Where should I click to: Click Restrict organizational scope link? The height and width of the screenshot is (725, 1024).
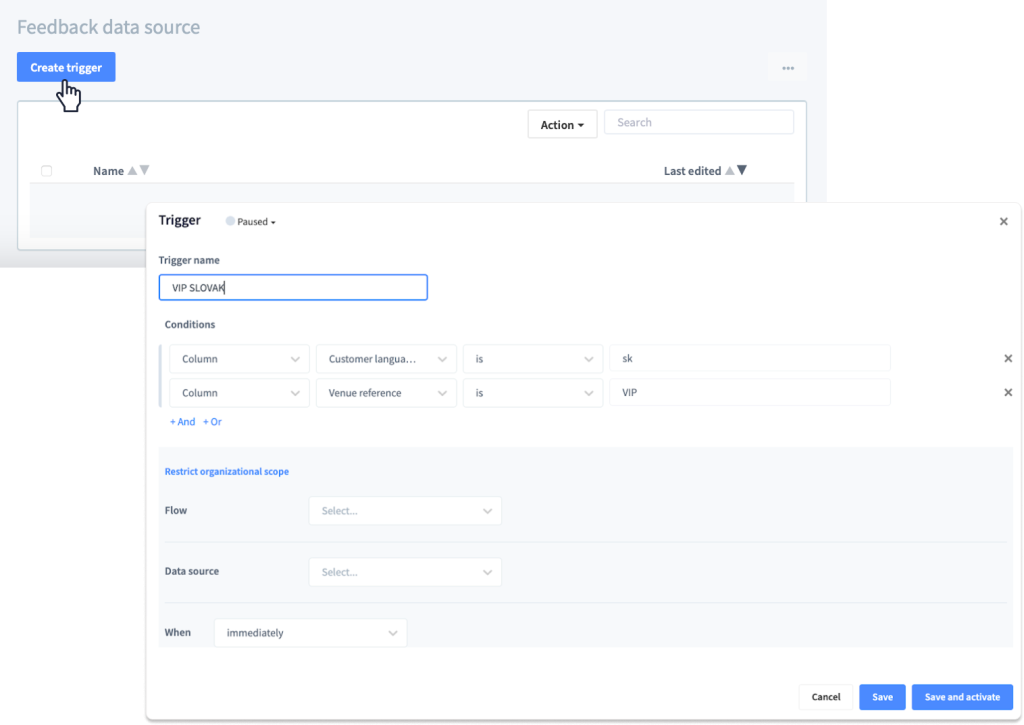[227, 472]
